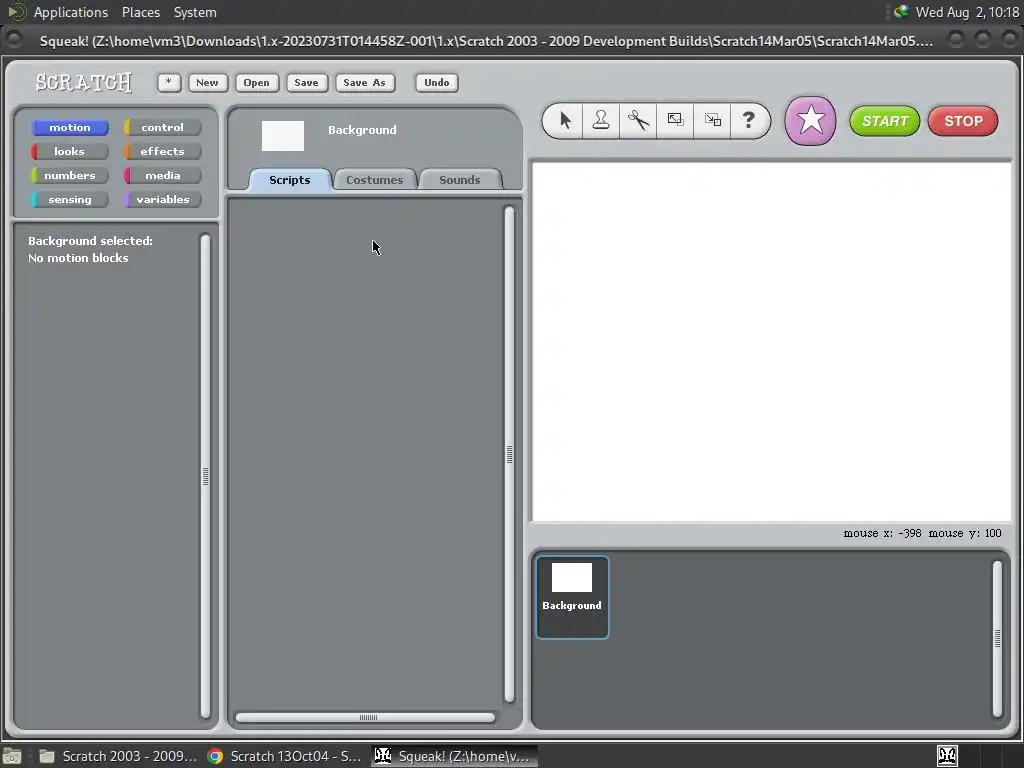Click the Squeak! taskbar item

click(455, 756)
